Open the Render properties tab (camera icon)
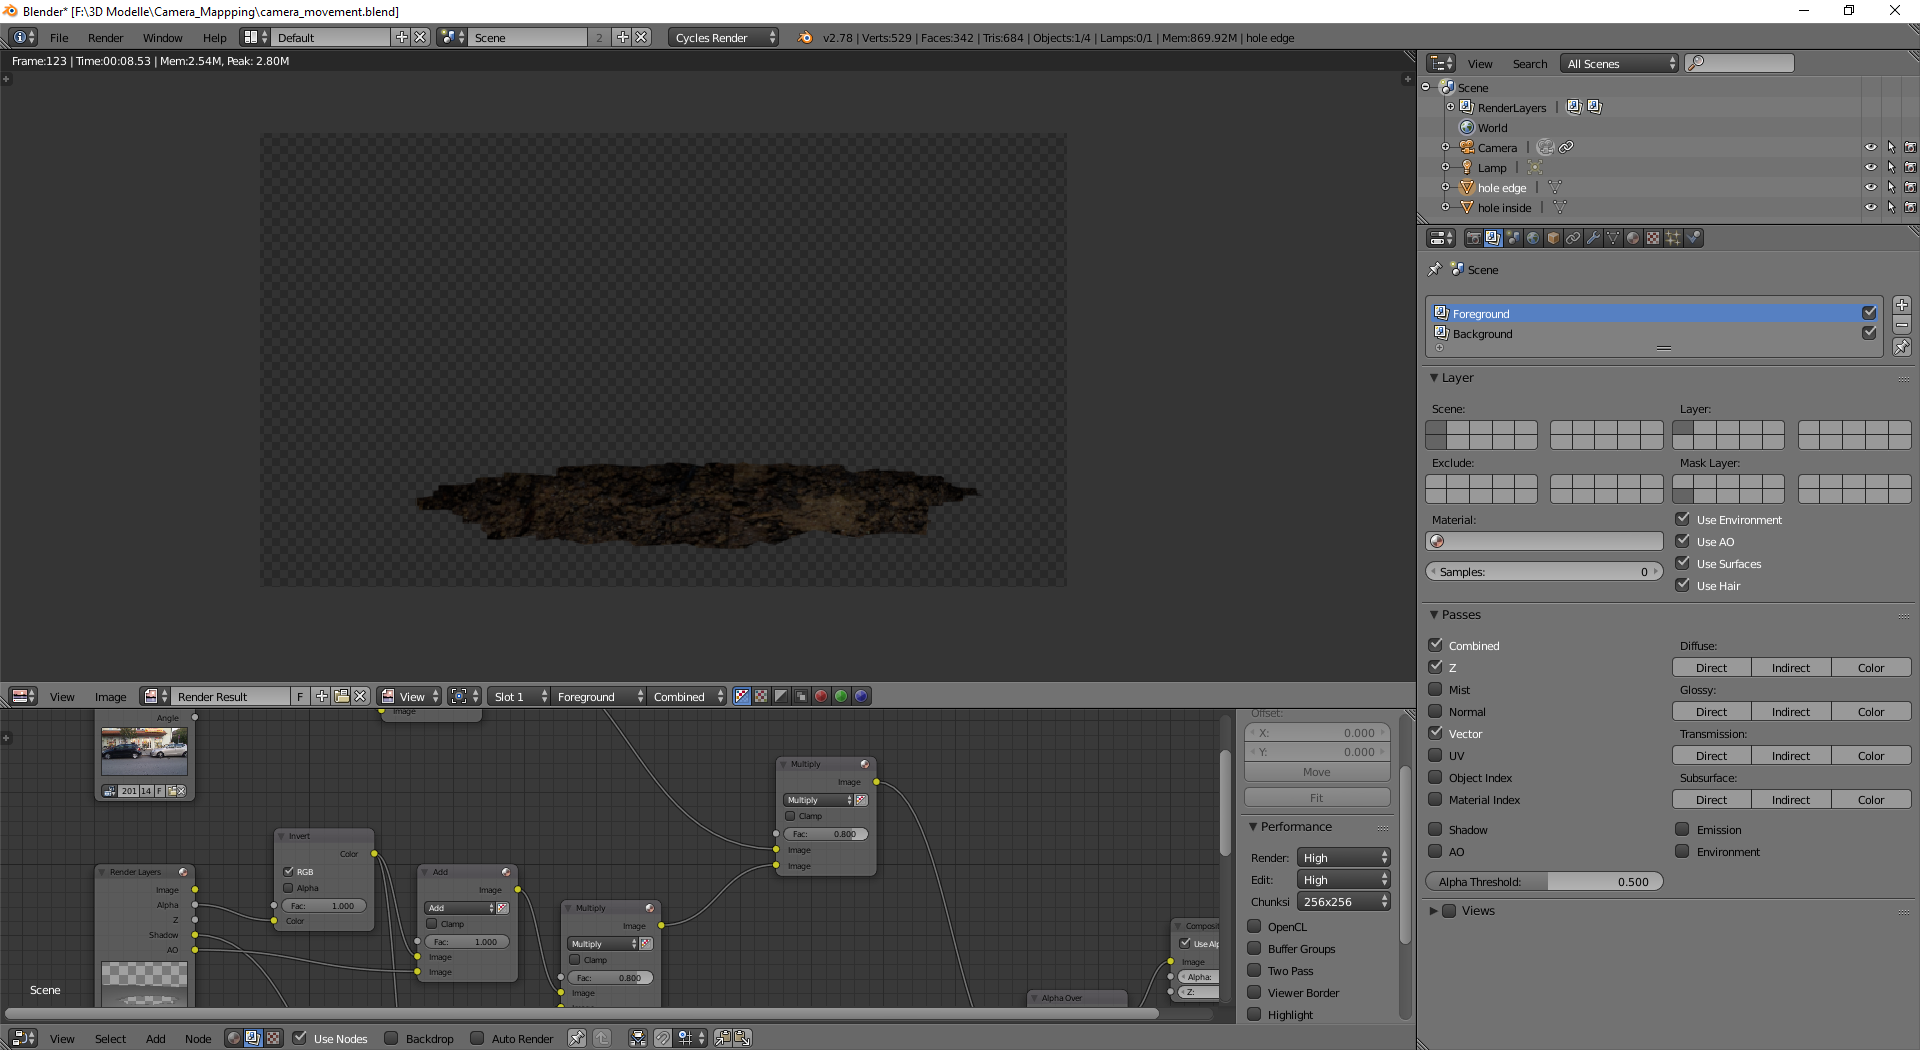This screenshot has width=1920, height=1050. pos(1473,238)
